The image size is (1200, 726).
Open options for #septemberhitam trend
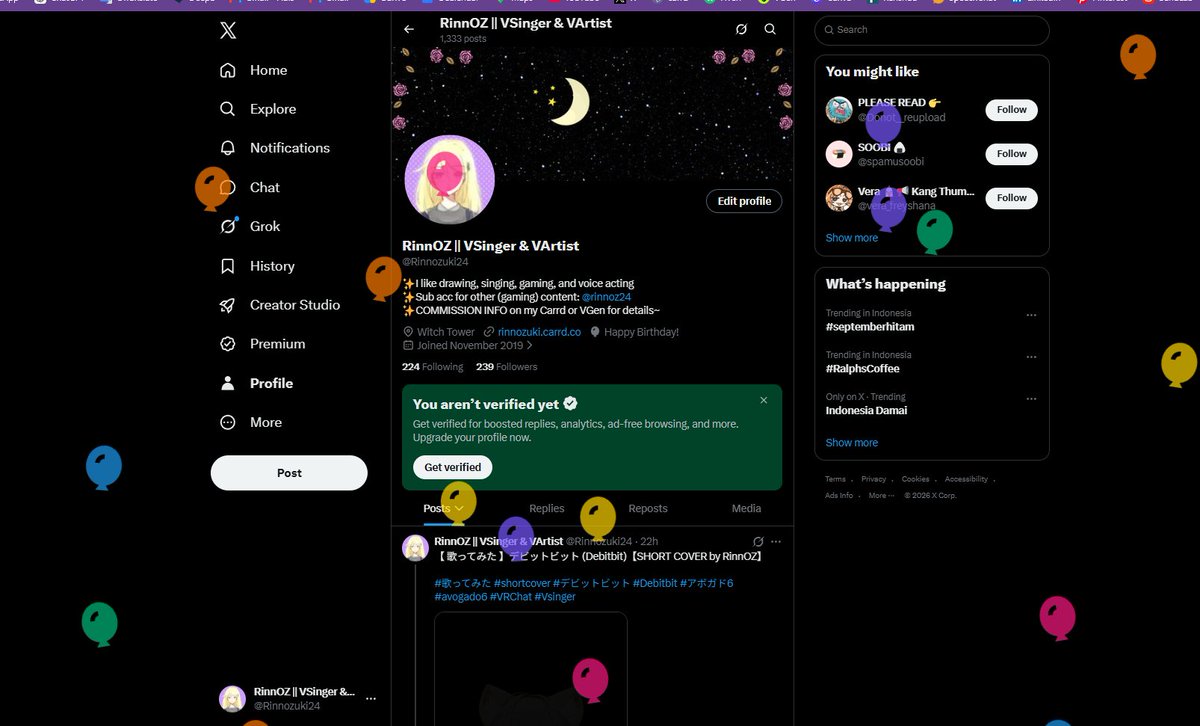point(1031,315)
